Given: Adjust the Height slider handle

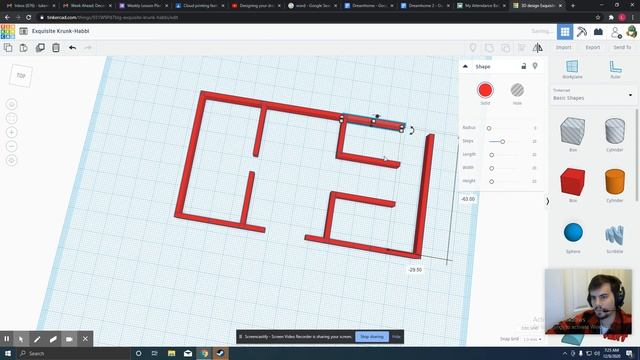Looking at the screenshot, I should coord(491,182).
